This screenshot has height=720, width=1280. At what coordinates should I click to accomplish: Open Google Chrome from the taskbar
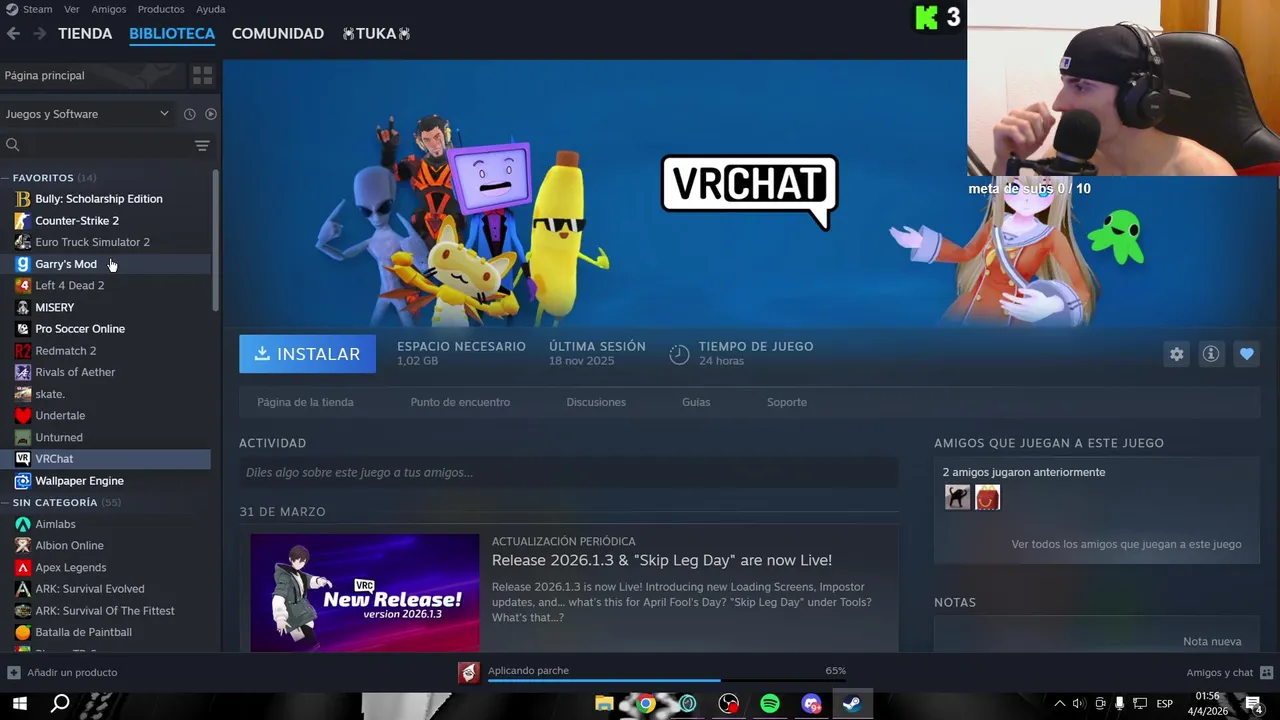tap(646, 704)
